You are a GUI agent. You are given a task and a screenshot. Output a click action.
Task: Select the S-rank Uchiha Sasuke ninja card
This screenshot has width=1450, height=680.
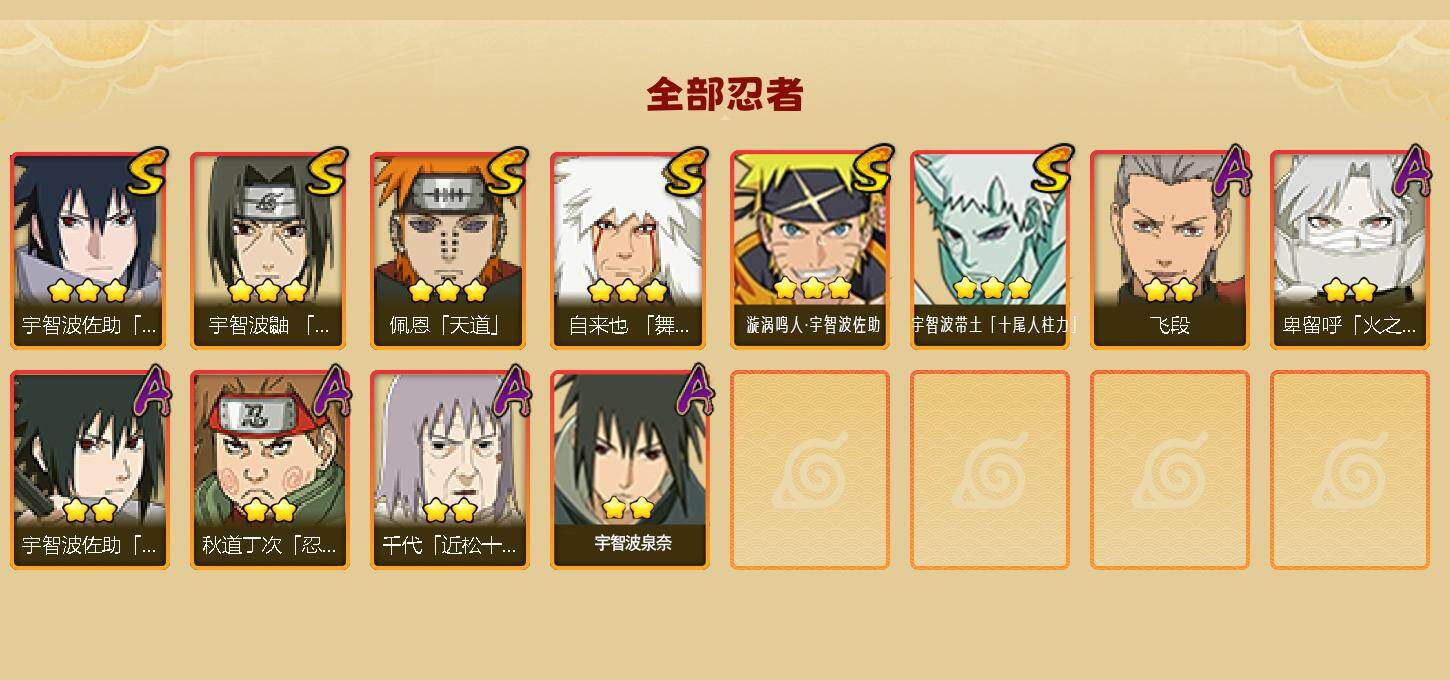coord(89,250)
